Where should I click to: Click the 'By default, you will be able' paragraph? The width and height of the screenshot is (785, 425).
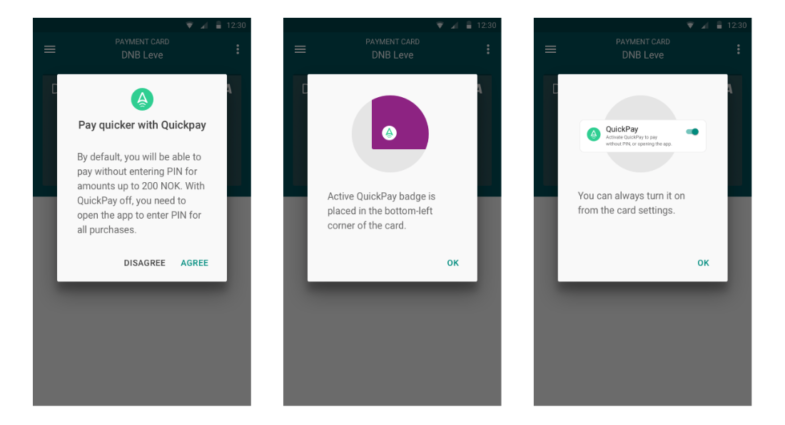point(141,193)
